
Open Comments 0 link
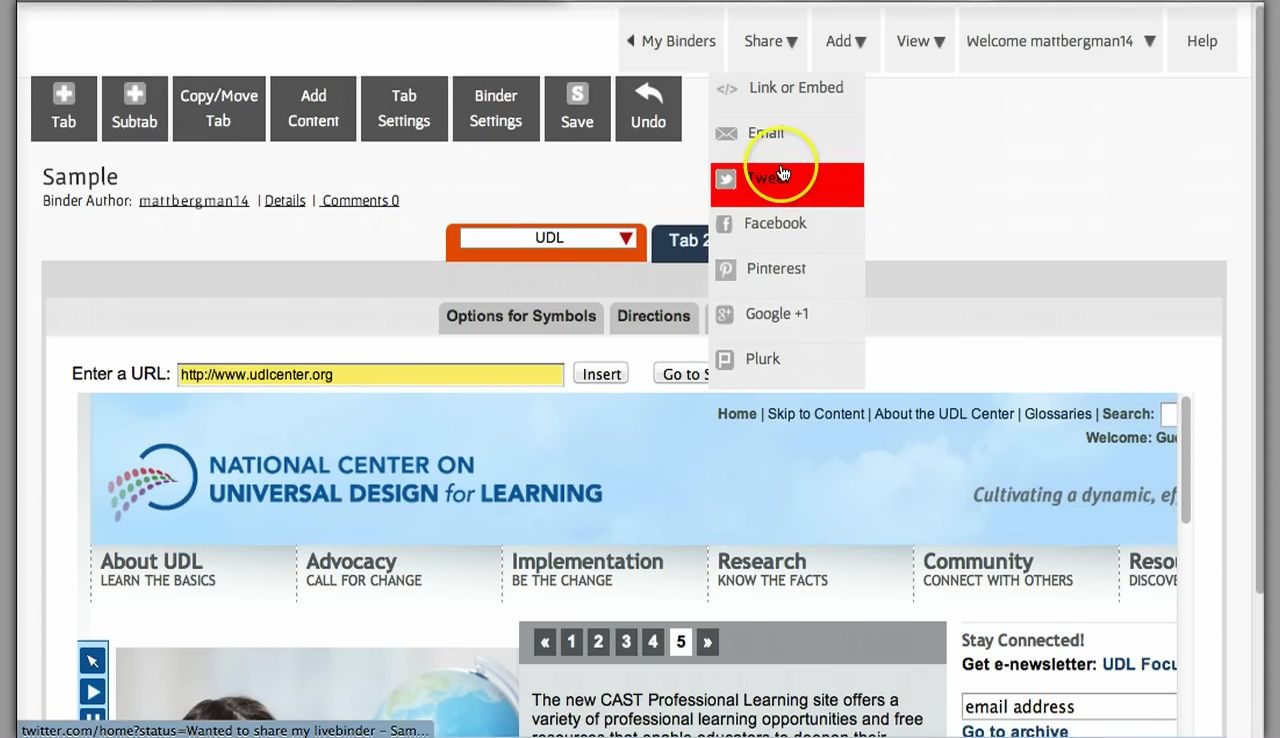click(361, 201)
